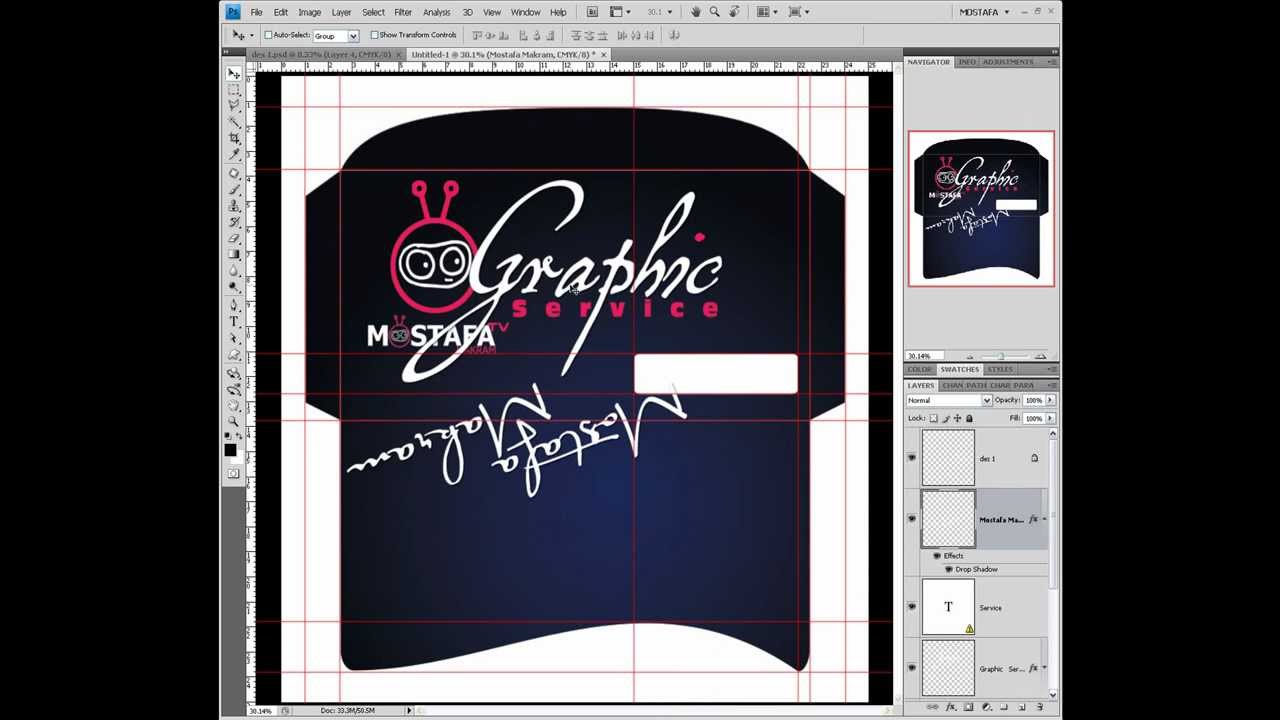Image resolution: width=1280 pixels, height=720 pixels.
Task: Select the Horizontal Type tool
Action: [x=234, y=321]
